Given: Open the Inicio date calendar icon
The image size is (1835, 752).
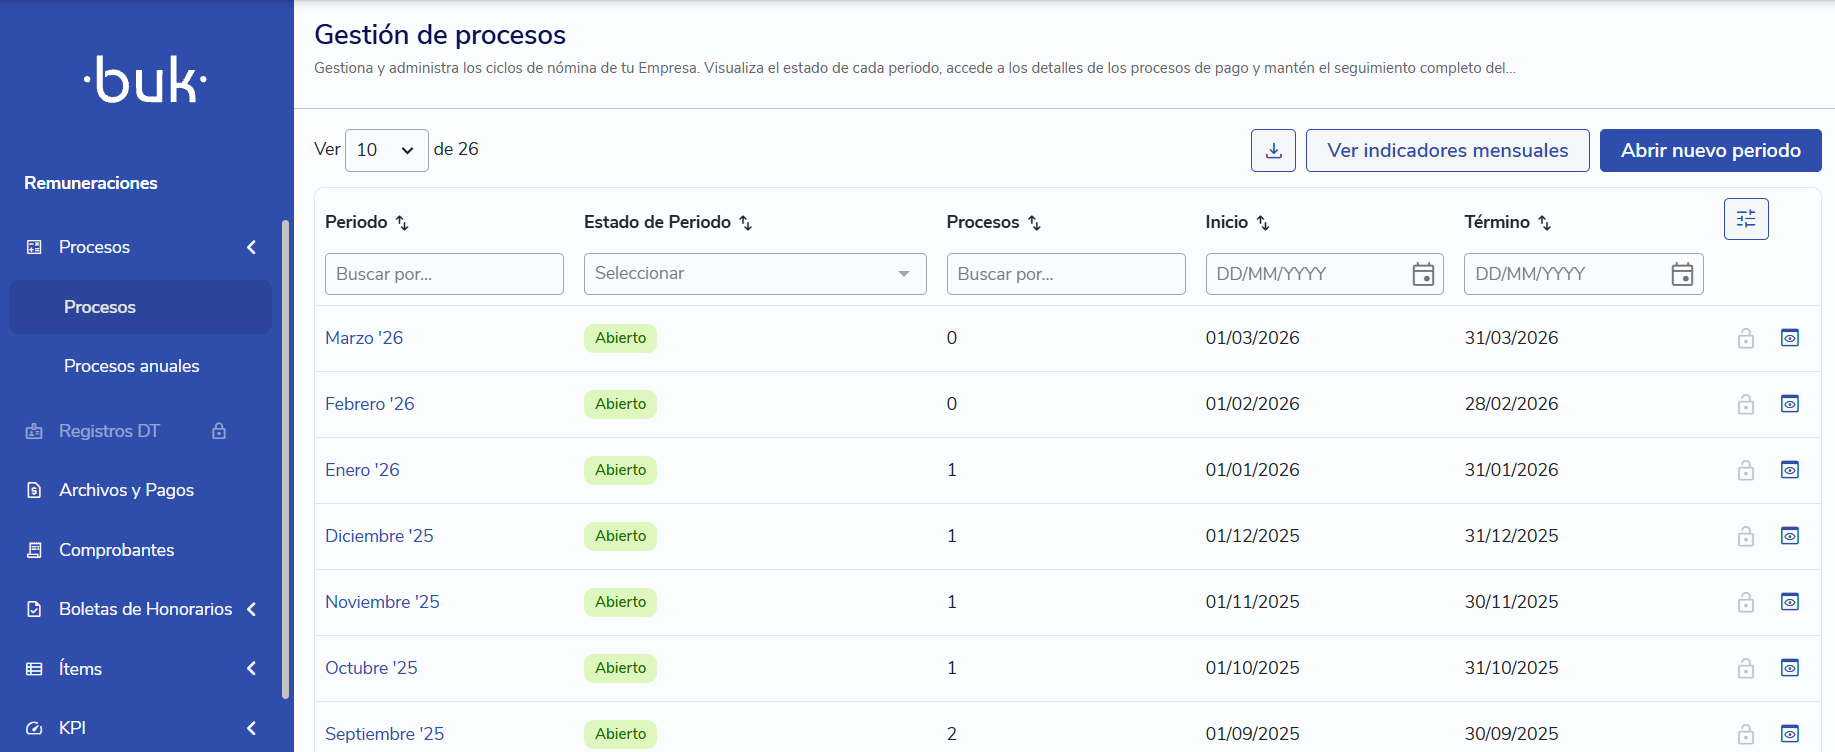Looking at the screenshot, I should (1423, 274).
